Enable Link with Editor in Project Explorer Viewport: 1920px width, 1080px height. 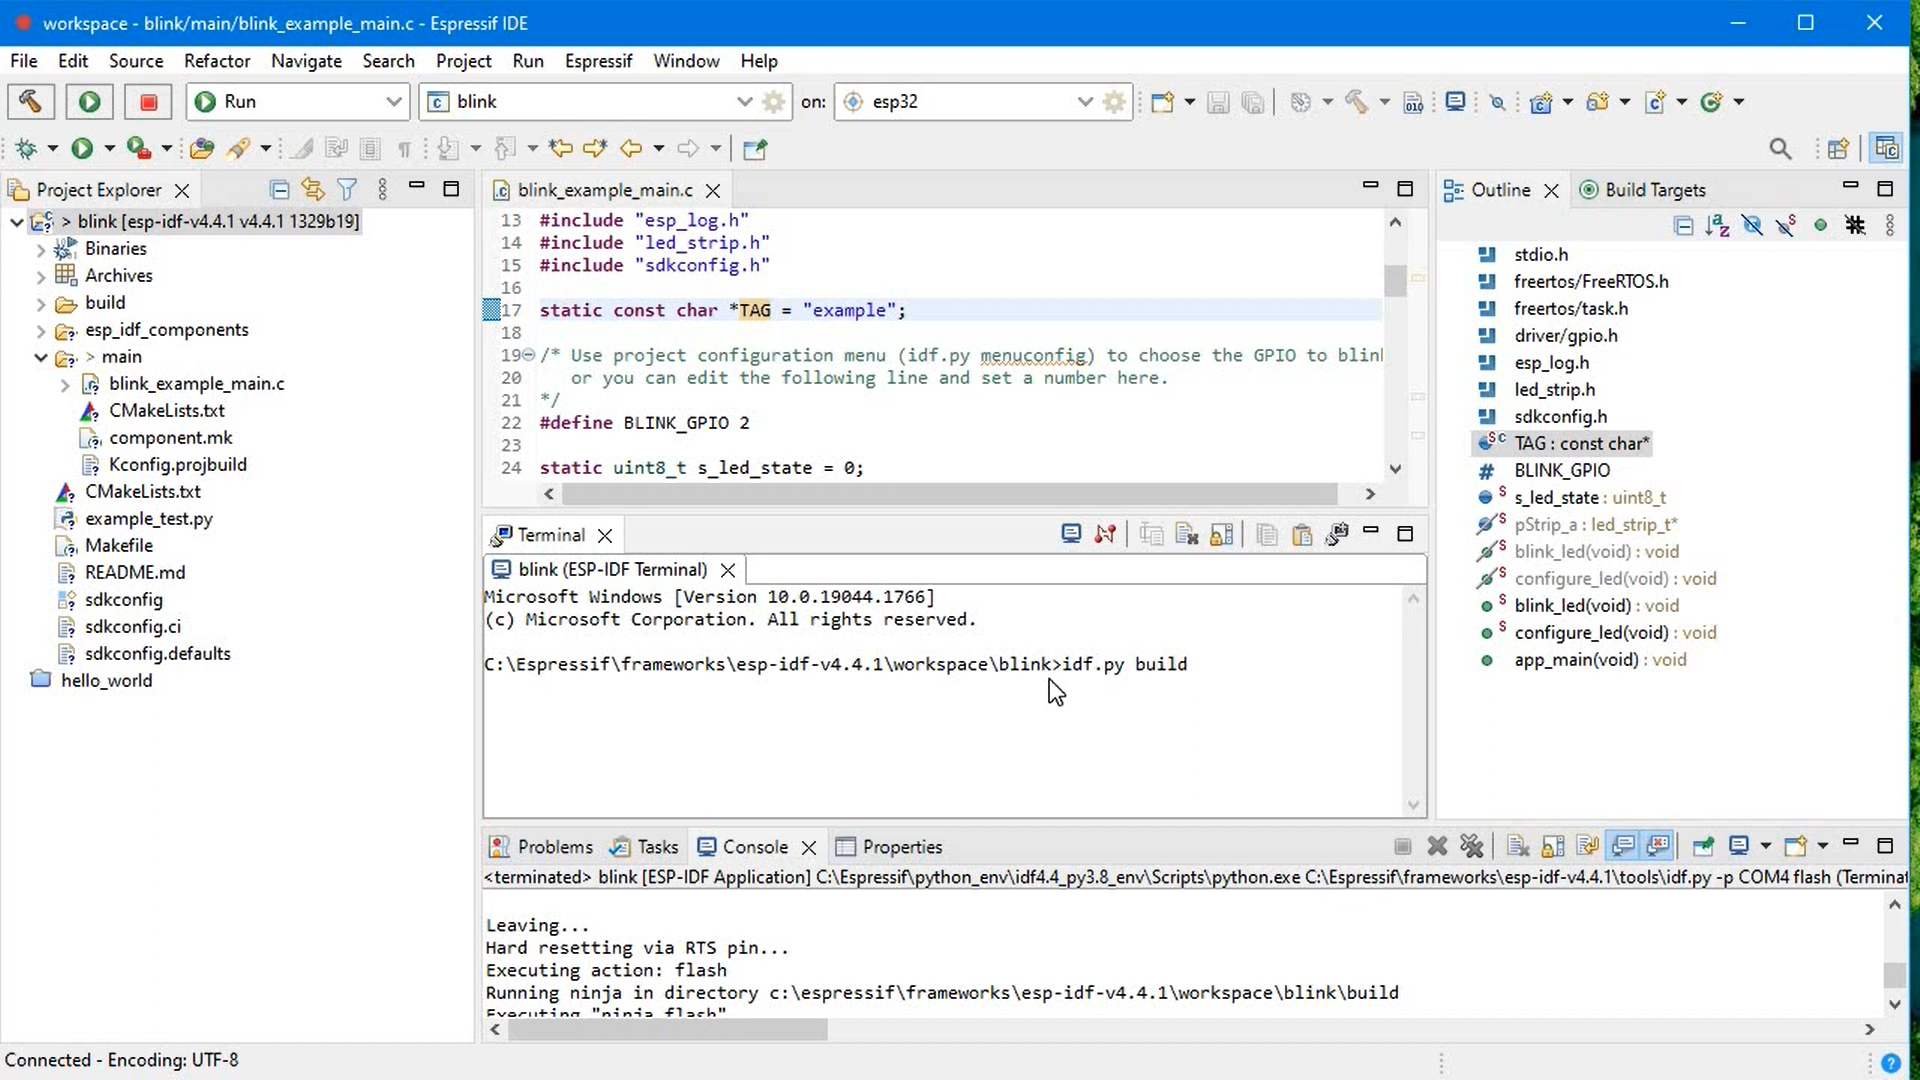tap(313, 190)
